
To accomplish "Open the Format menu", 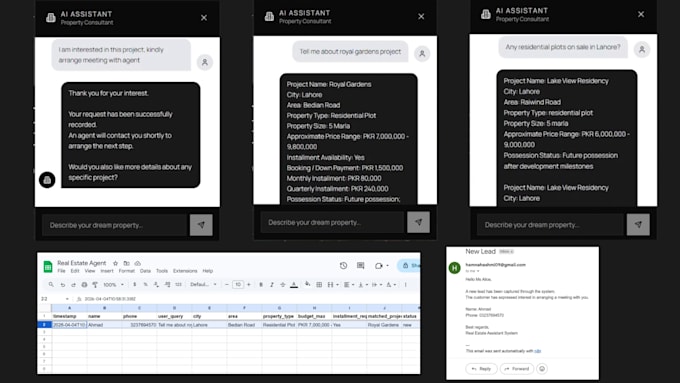I will tap(127, 271).
